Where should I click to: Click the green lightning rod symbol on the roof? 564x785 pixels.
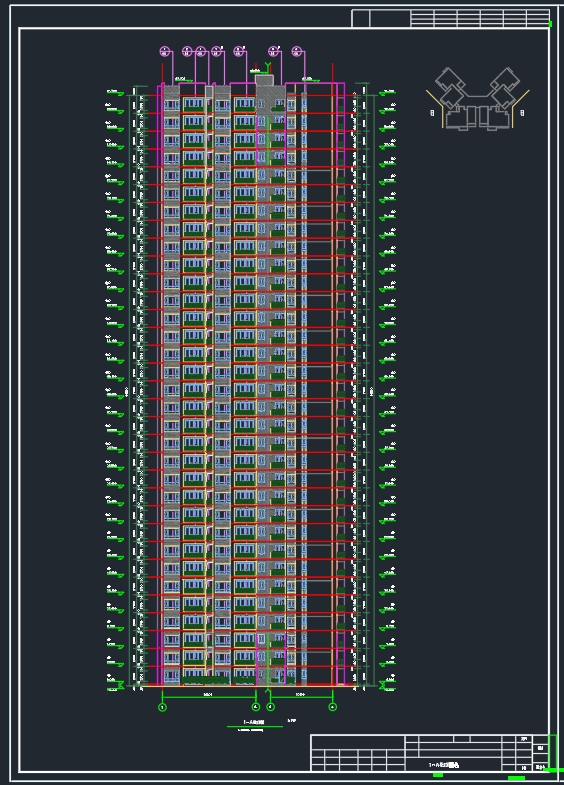pos(268,67)
